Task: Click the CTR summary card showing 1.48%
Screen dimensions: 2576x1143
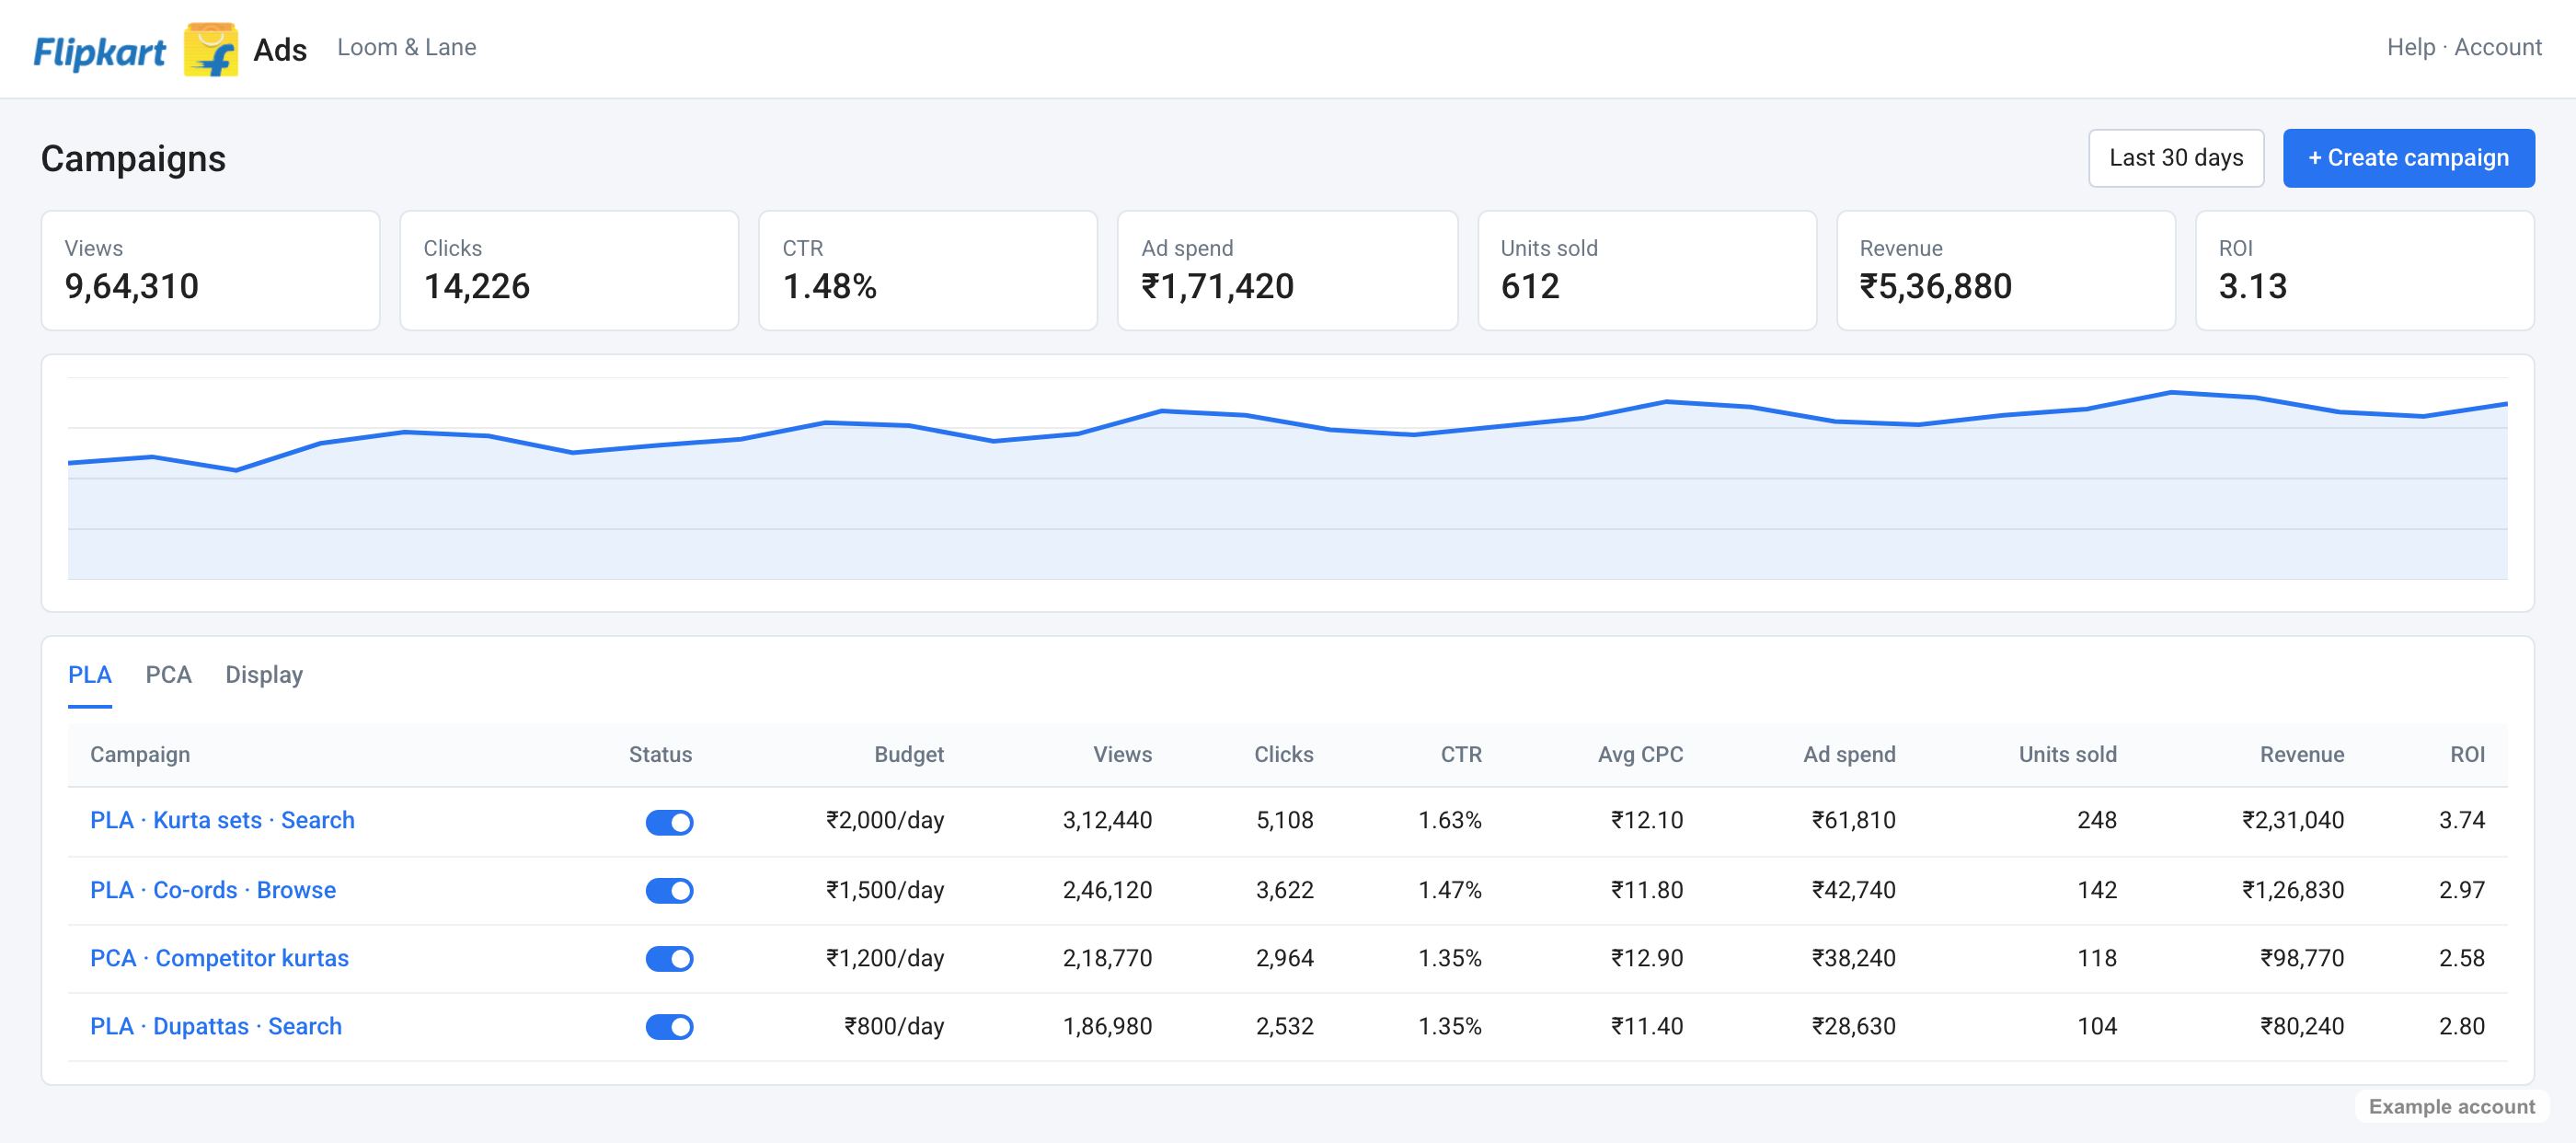Action: 928,270
